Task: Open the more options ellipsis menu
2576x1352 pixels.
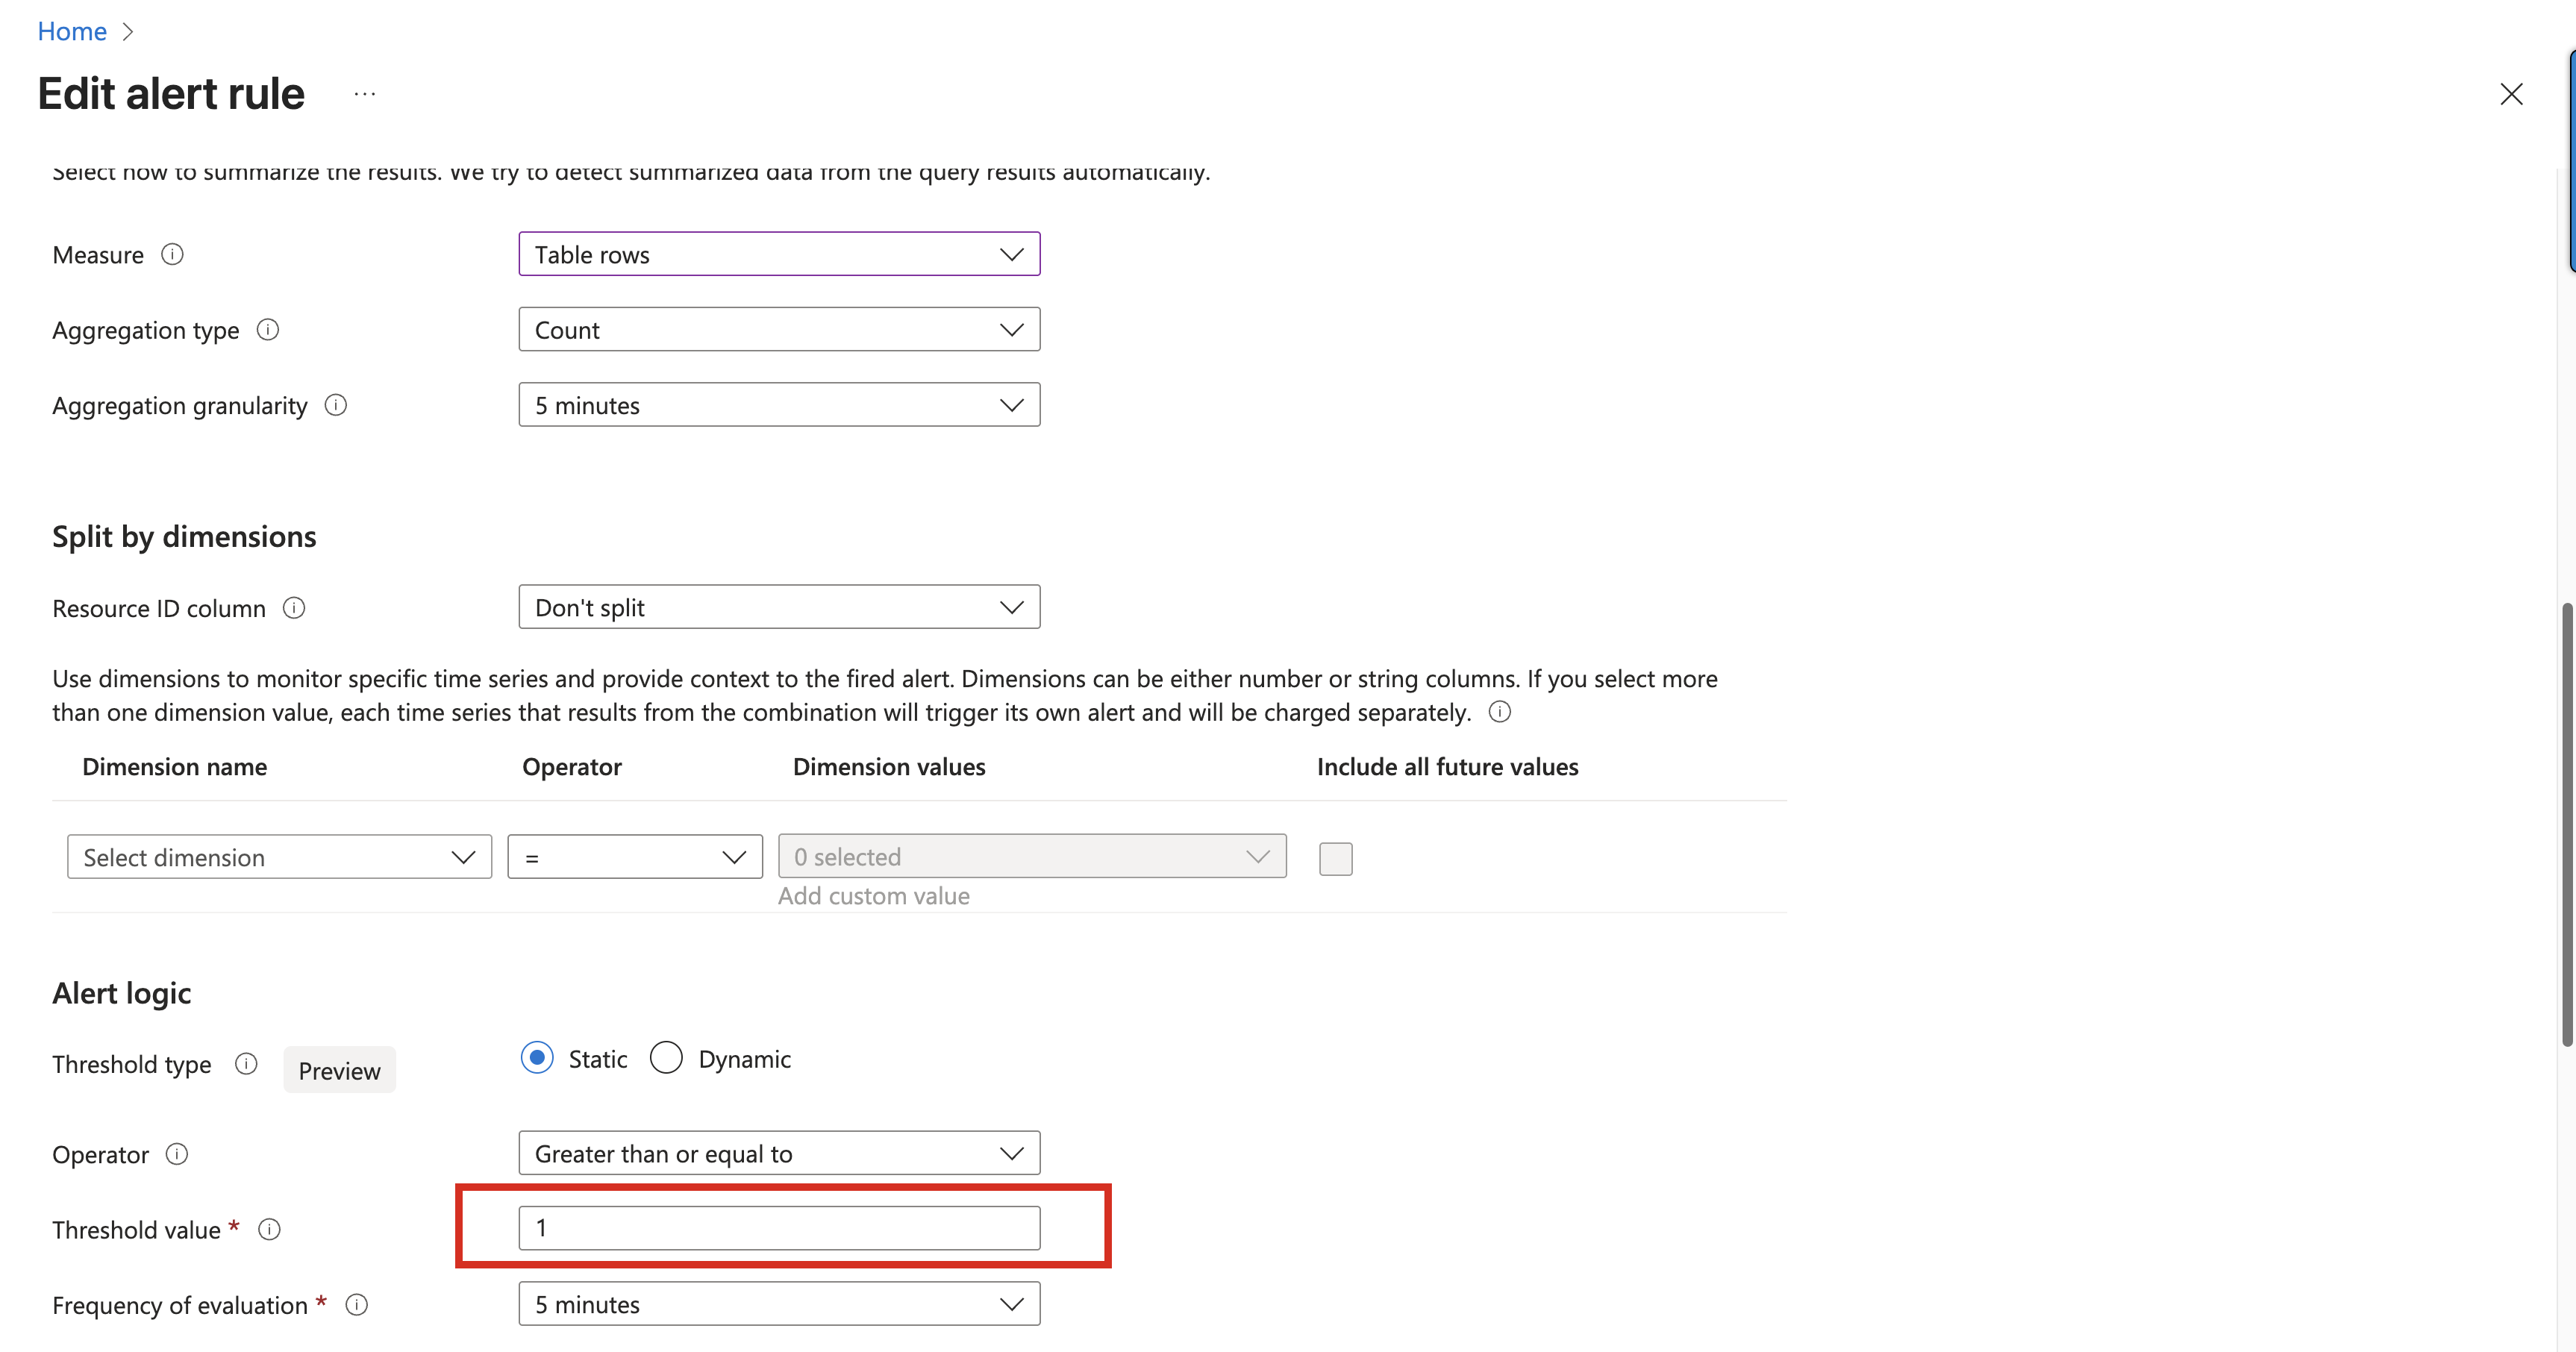Action: tap(365, 94)
